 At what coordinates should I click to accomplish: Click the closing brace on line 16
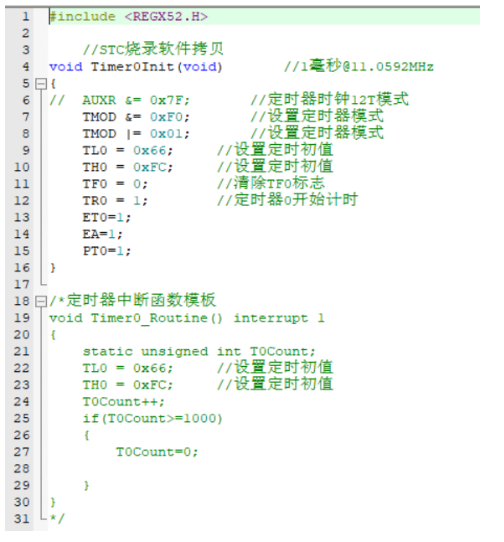(53, 268)
